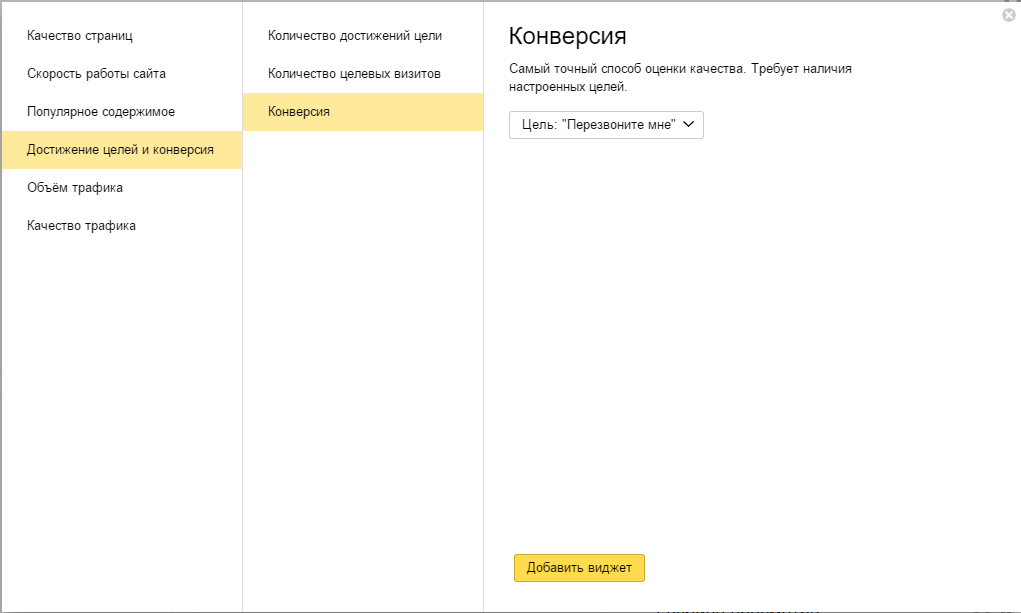Select the highlighted 'Конверсия' widget type item
Image resolution: width=1021 pixels, height=613 pixels.
point(363,112)
